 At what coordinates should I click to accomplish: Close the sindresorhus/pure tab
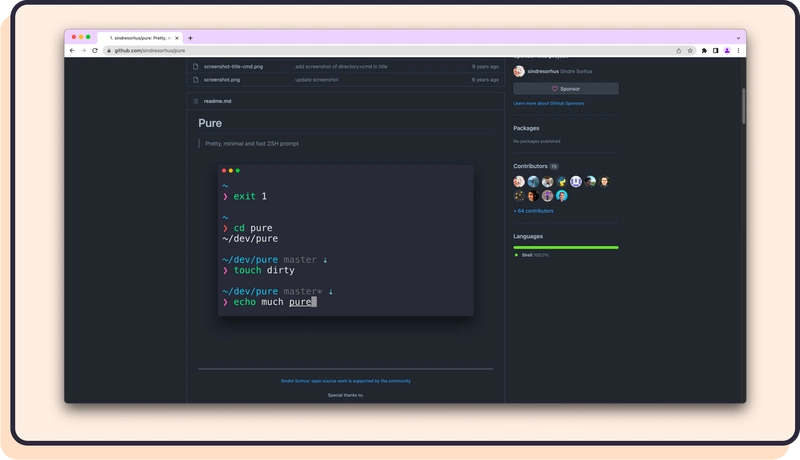click(x=177, y=38)
